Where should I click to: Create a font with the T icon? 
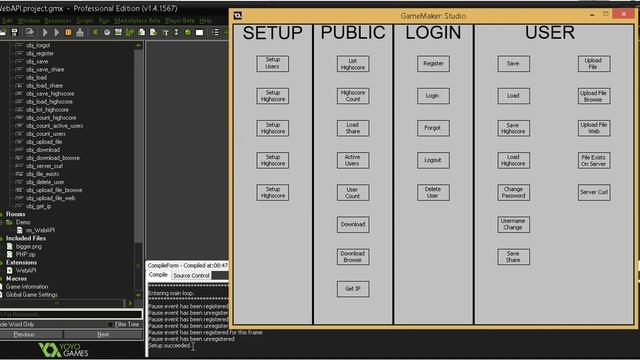pyautogui.click(x=165, y=32)
